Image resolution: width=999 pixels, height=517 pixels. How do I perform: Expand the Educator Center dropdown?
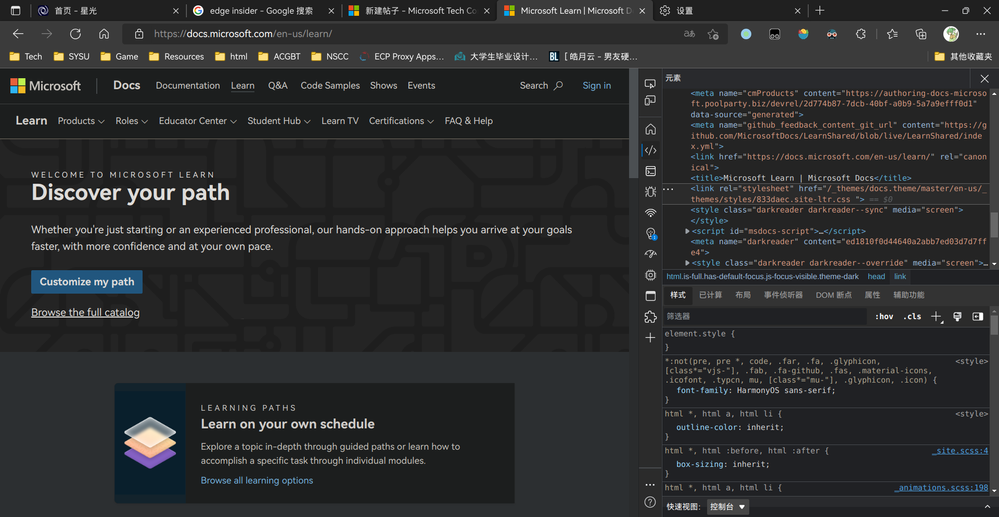(198, 120)
